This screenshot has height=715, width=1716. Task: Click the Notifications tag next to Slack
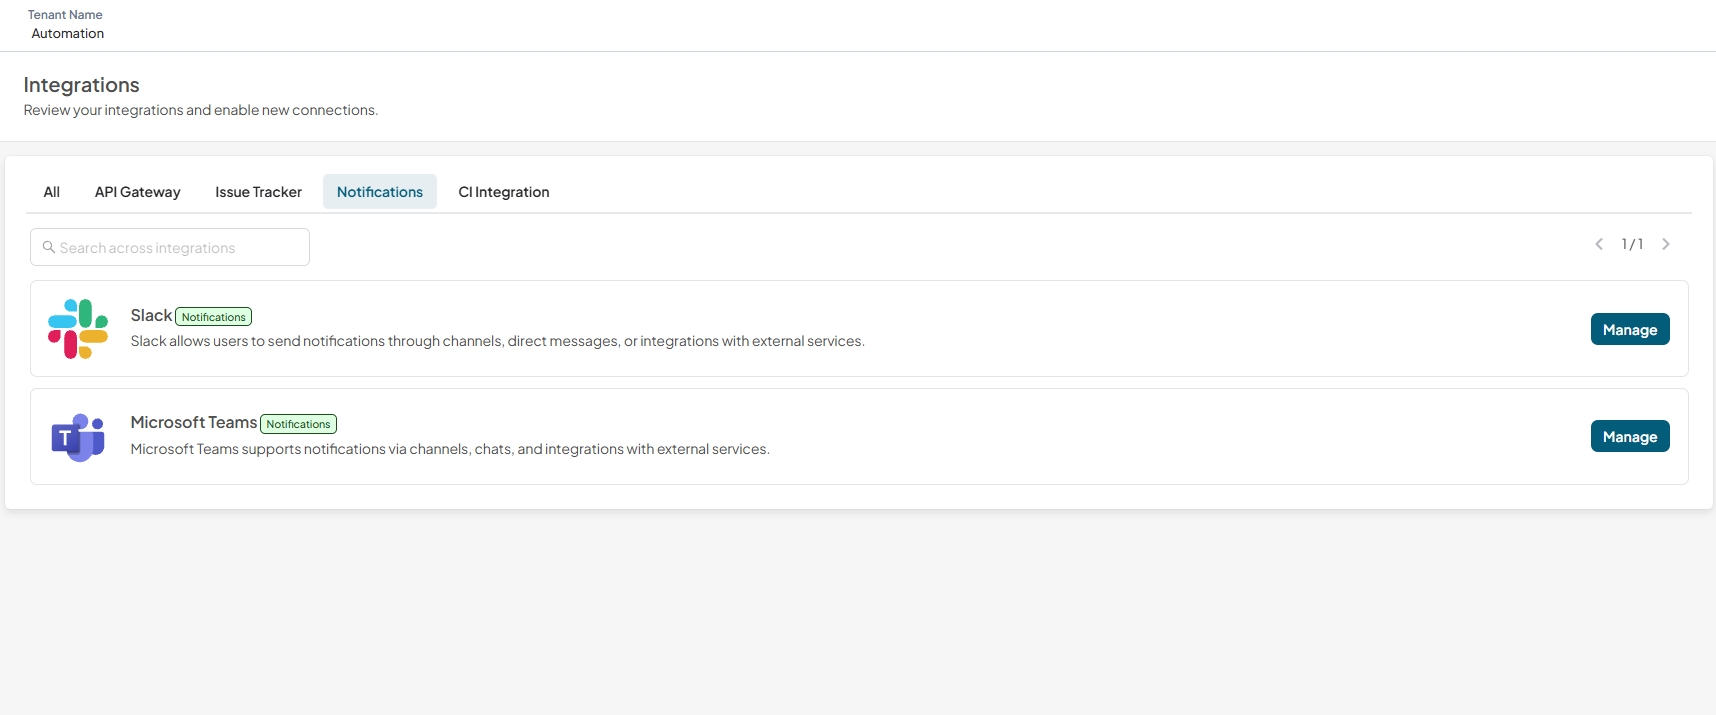[214, 317]
